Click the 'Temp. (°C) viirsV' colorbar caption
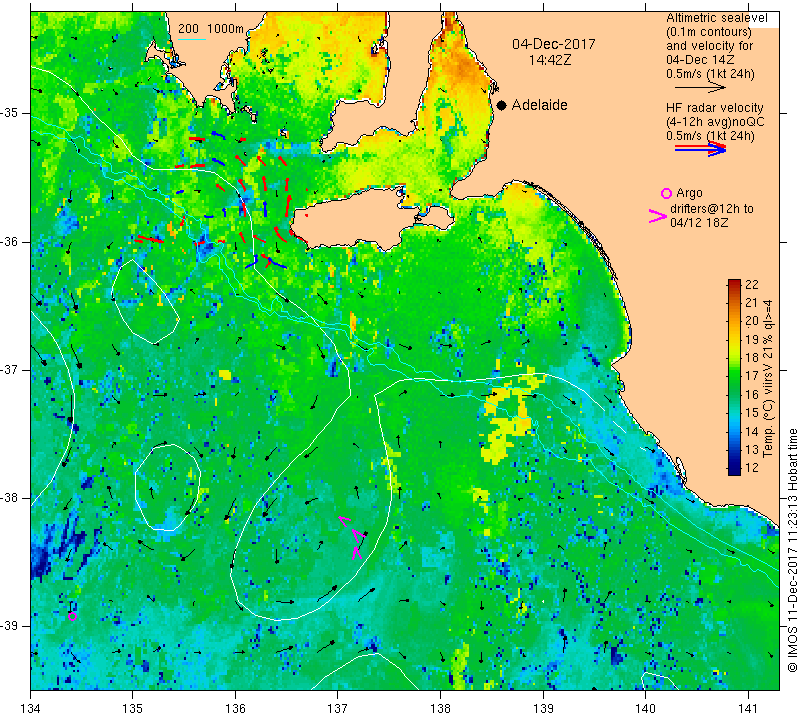Viewport: 800px width, 720px height. point(768,379)
